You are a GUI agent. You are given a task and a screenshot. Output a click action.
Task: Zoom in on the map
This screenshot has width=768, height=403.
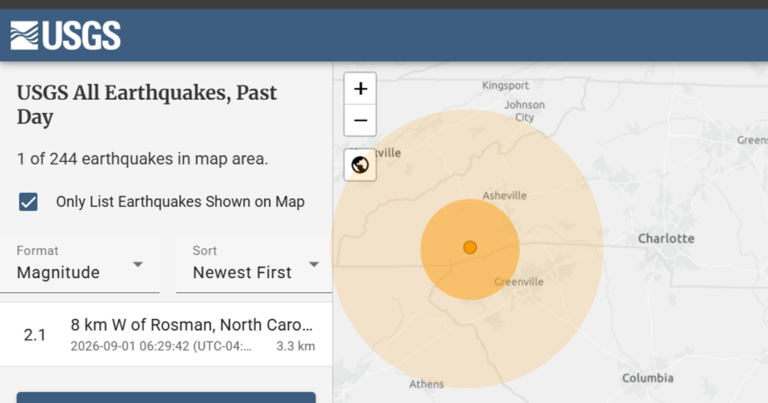(360, 89)
